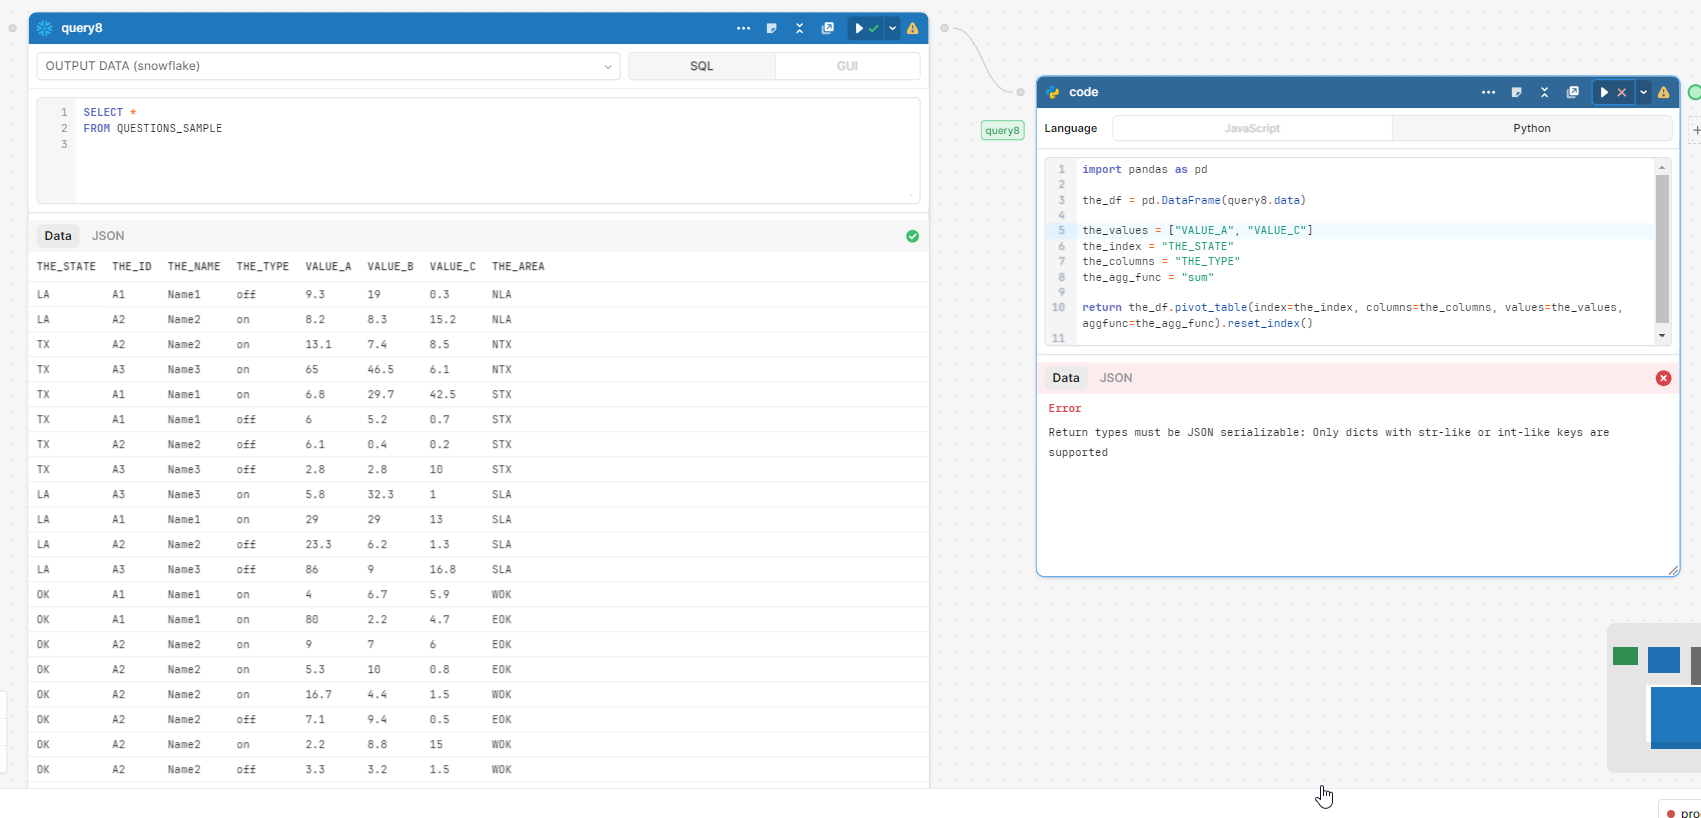
Task: Show the warning on the query8 block header
Action: pyautogui.click(x=912, y=28)
